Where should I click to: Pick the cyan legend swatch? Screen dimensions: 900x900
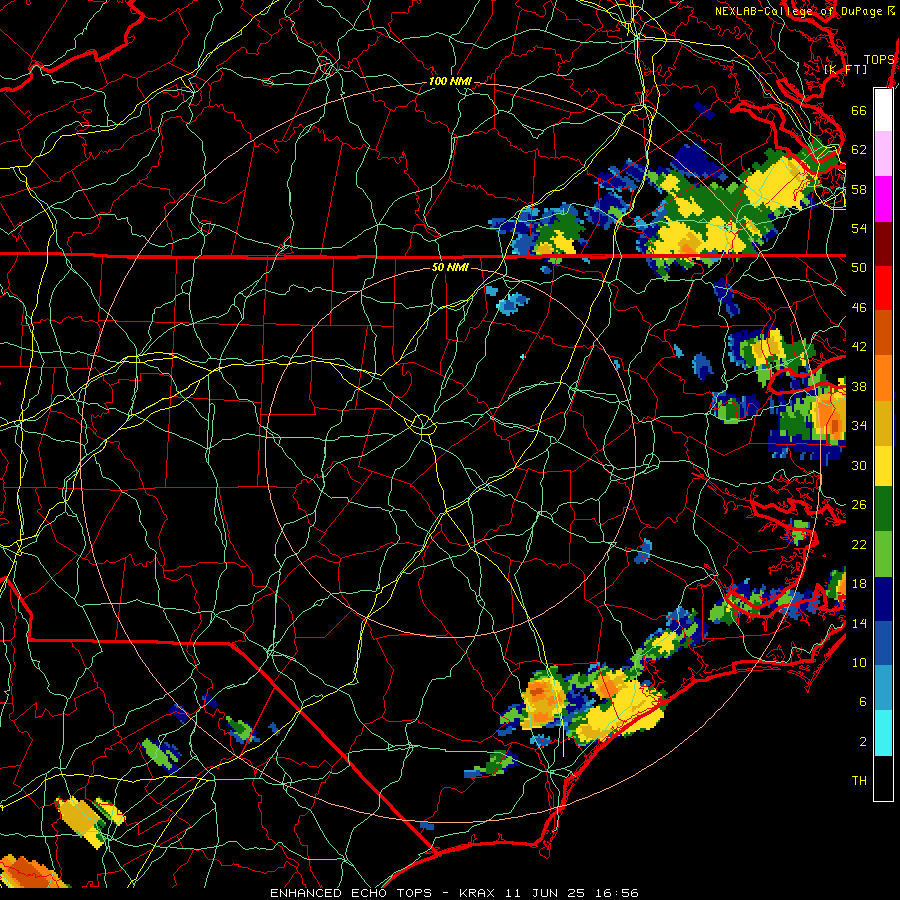click(x=883, y=733)
